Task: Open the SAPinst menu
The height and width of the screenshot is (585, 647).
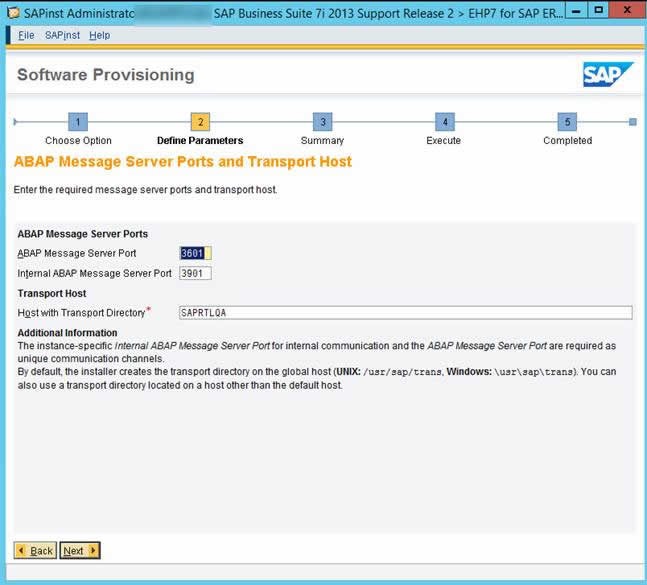Action: click(x=62, y=35)
